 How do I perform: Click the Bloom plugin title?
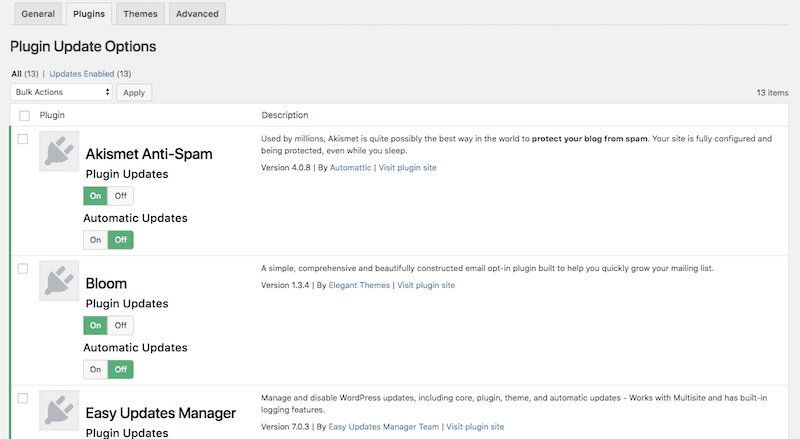point(106,283)
